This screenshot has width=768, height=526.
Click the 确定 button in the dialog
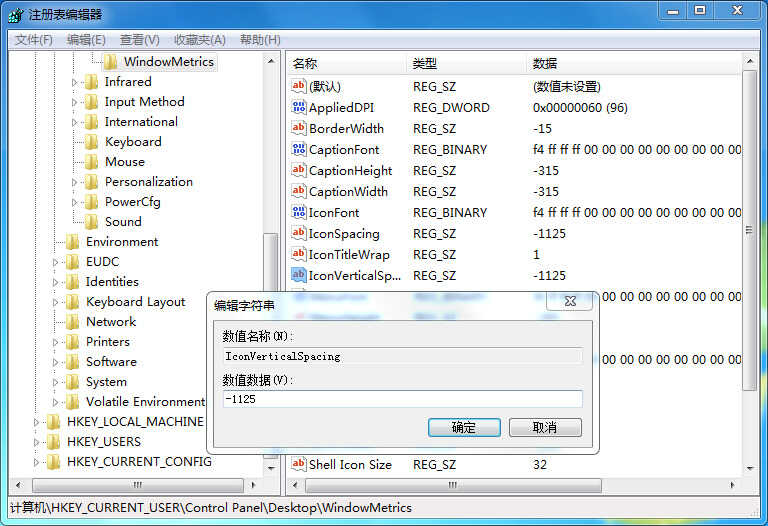click(x=464, y=427)
